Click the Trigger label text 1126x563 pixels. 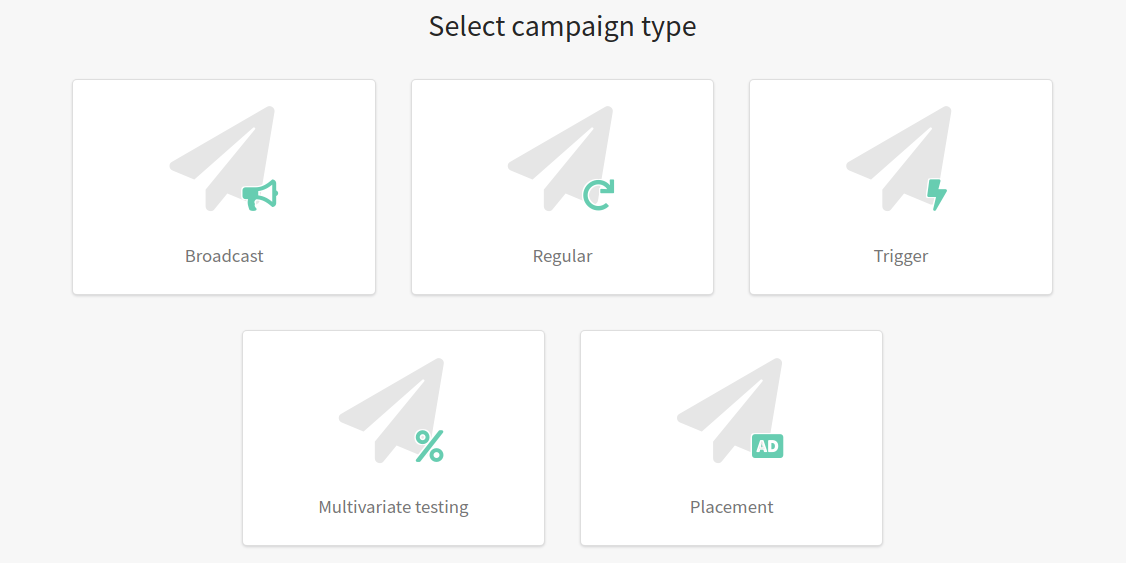coord(901,256)
